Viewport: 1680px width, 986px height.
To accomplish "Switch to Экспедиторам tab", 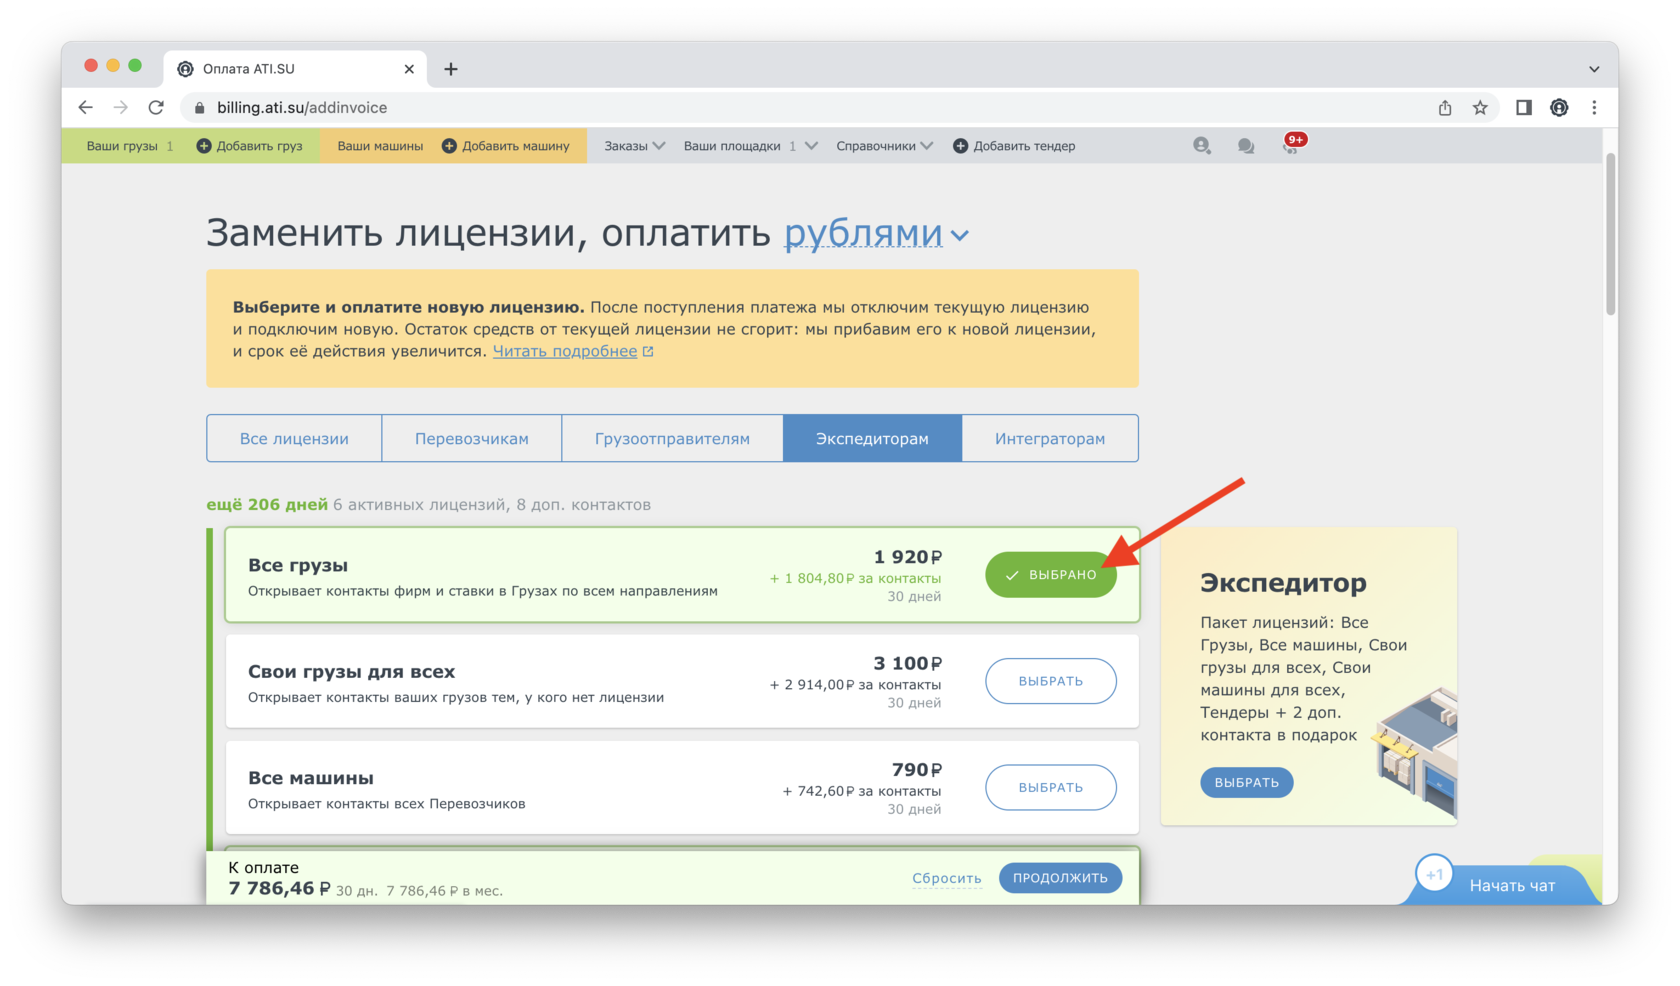I will tap(872, 438).
